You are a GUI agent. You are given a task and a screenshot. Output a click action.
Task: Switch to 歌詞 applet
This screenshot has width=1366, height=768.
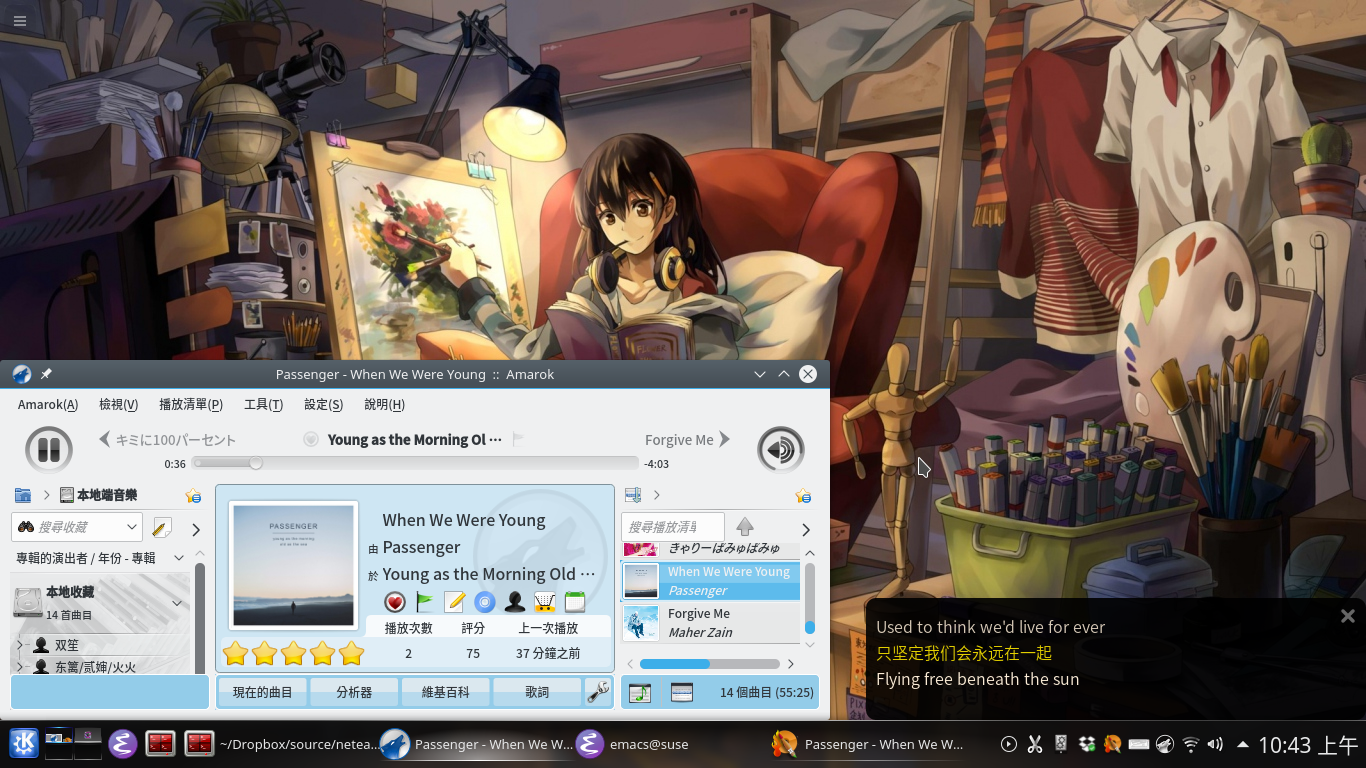pyautogui.click(x=537, y=692)
